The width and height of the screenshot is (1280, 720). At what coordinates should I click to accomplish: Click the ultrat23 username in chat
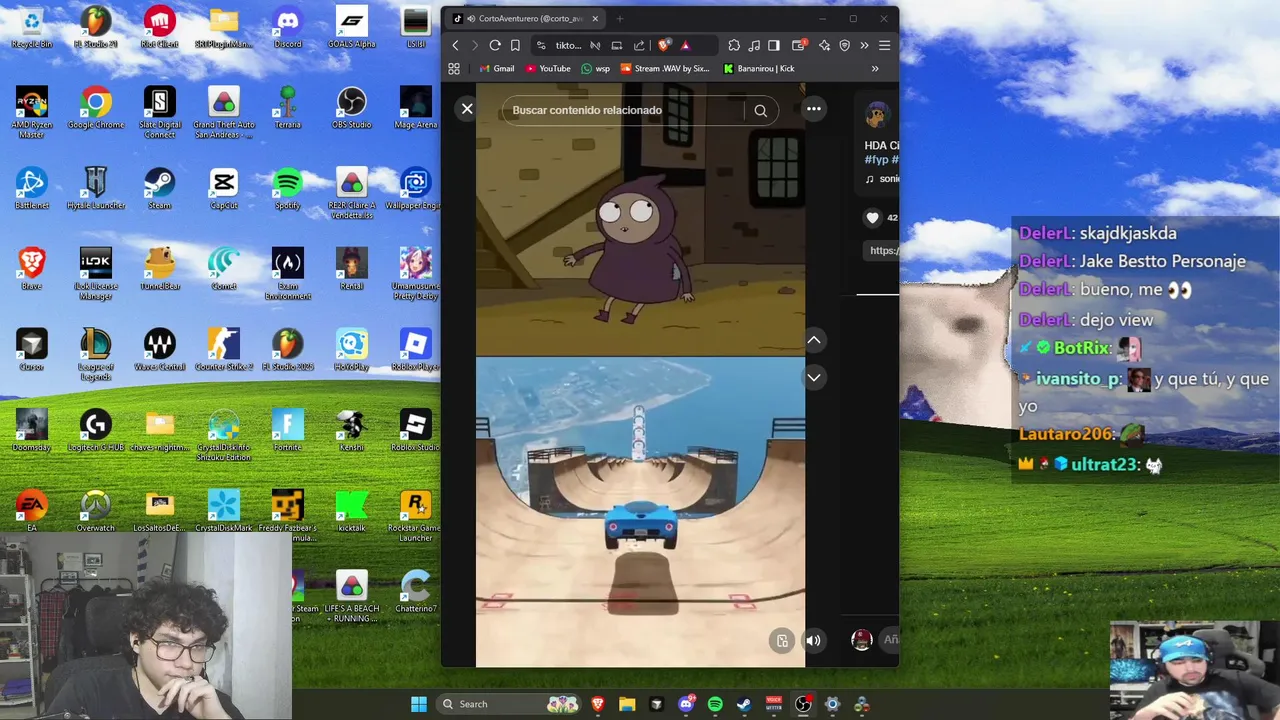[1105, 465]
